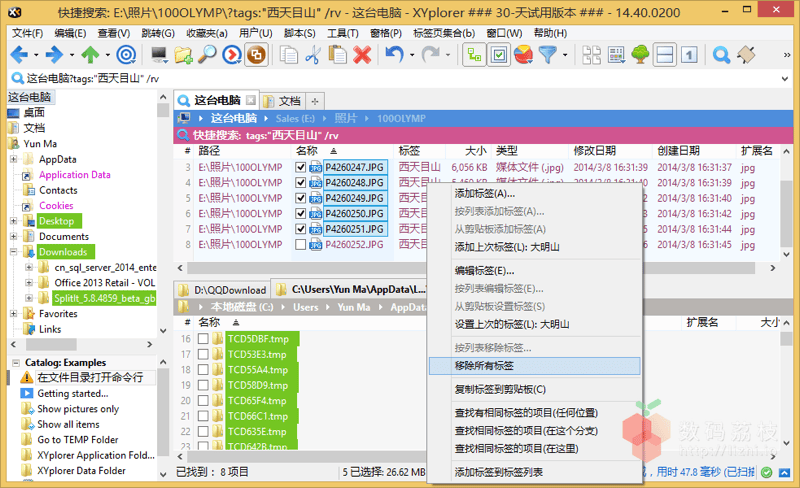This screenshot has width=800, height=488.
Task: Expand the Favorites tree node
Action: (14, 313)
